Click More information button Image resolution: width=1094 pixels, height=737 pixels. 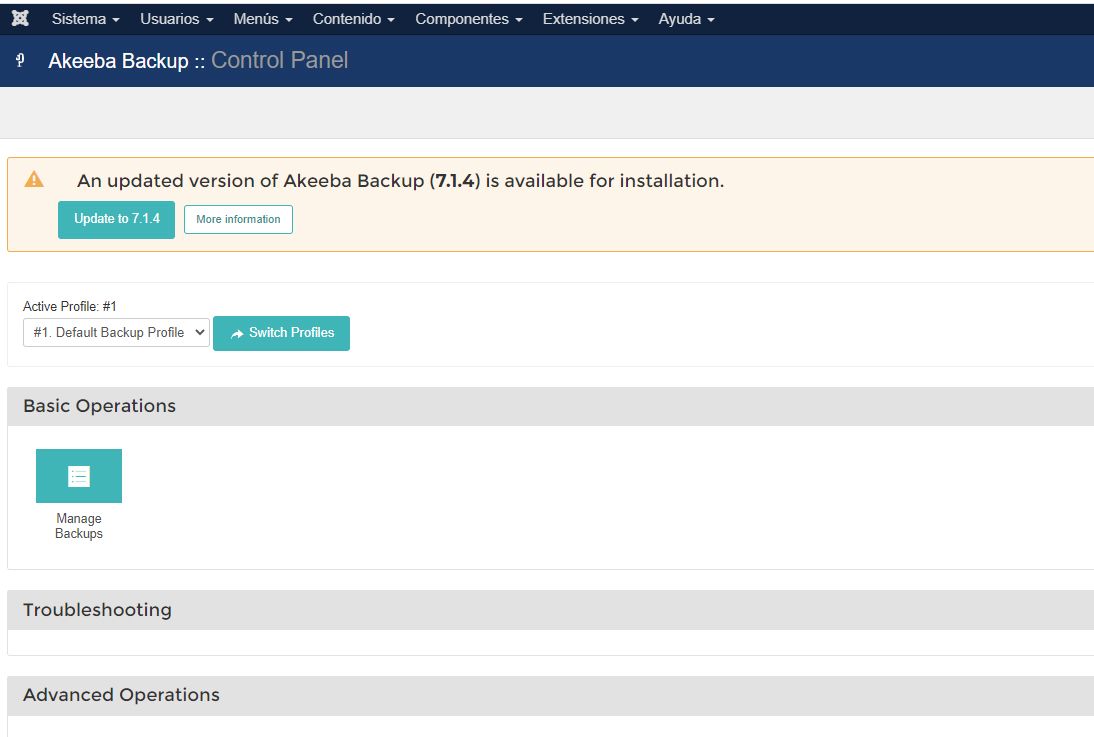point(238,220)
